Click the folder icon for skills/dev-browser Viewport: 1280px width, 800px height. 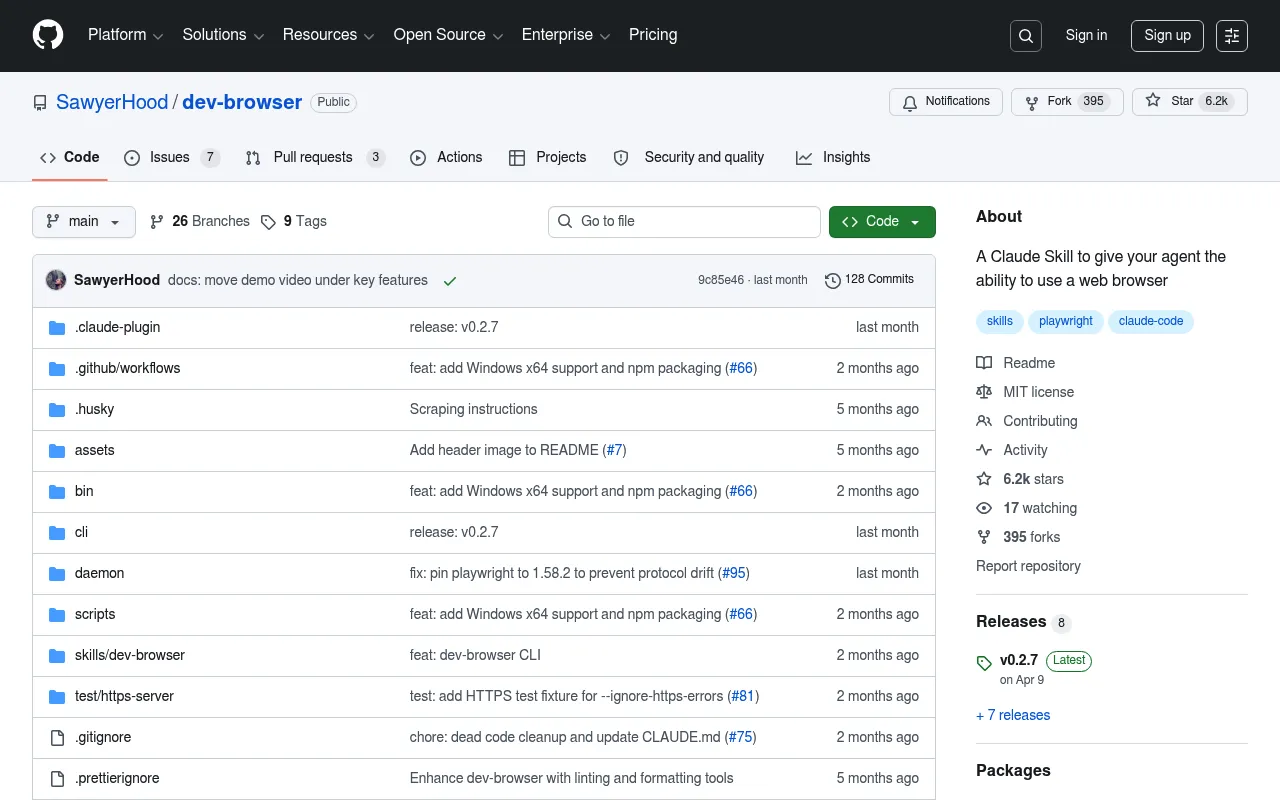click(57, 656)
